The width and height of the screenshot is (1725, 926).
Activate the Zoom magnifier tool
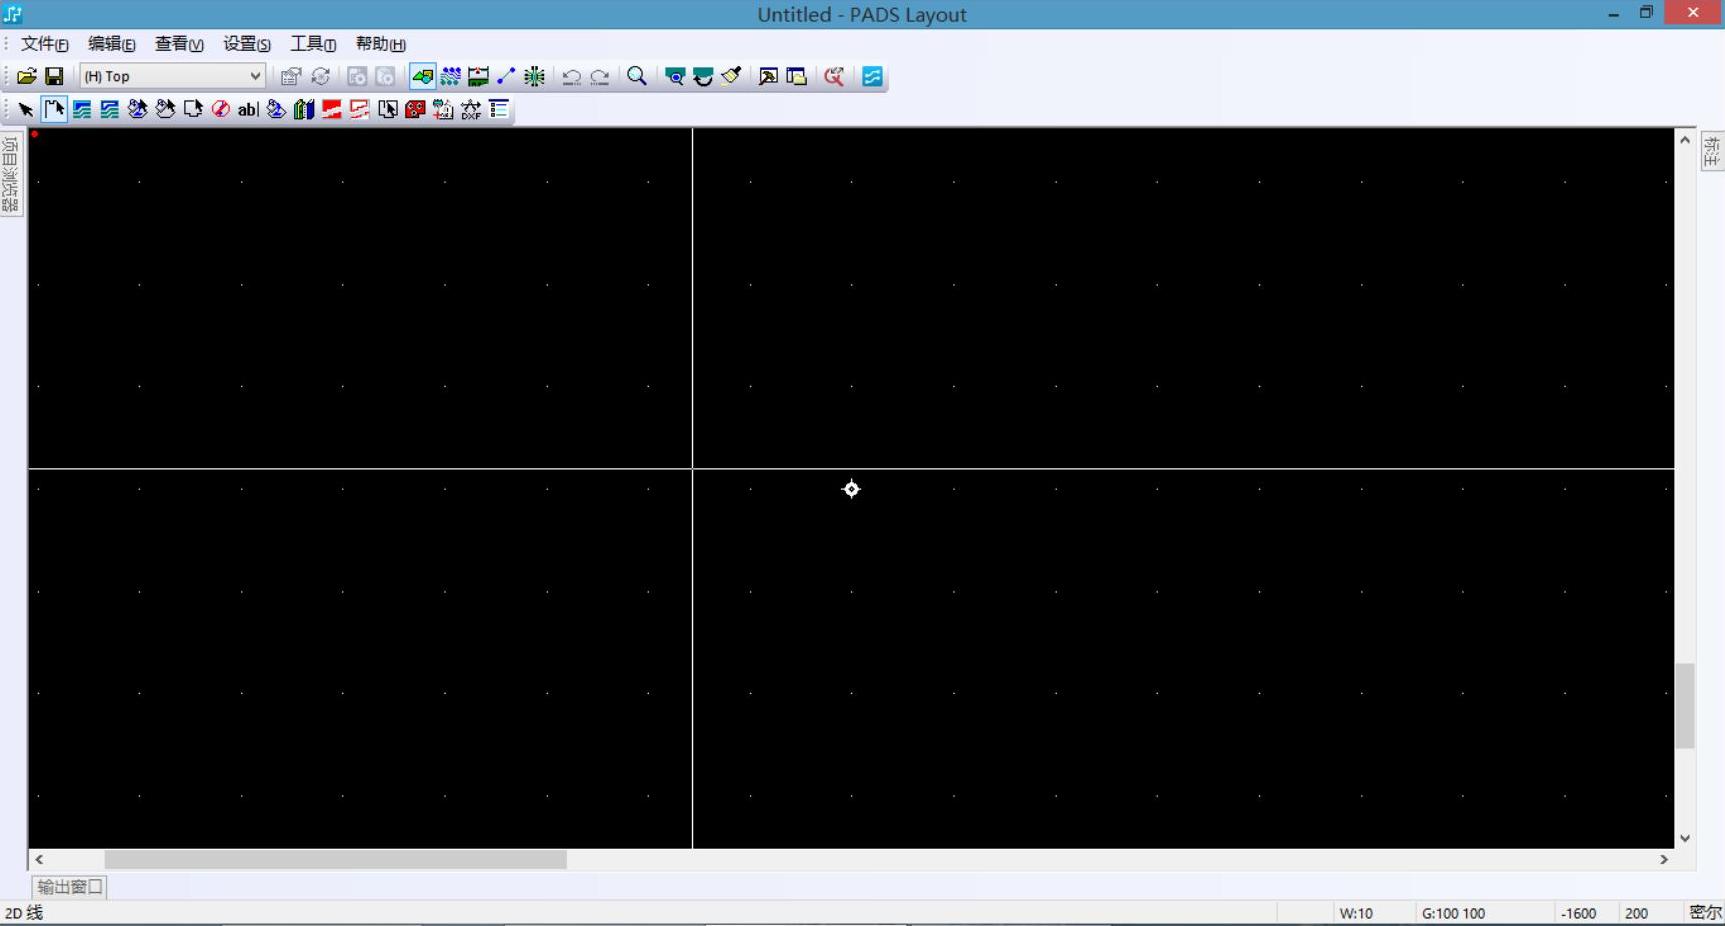click(x=637, y=76)
